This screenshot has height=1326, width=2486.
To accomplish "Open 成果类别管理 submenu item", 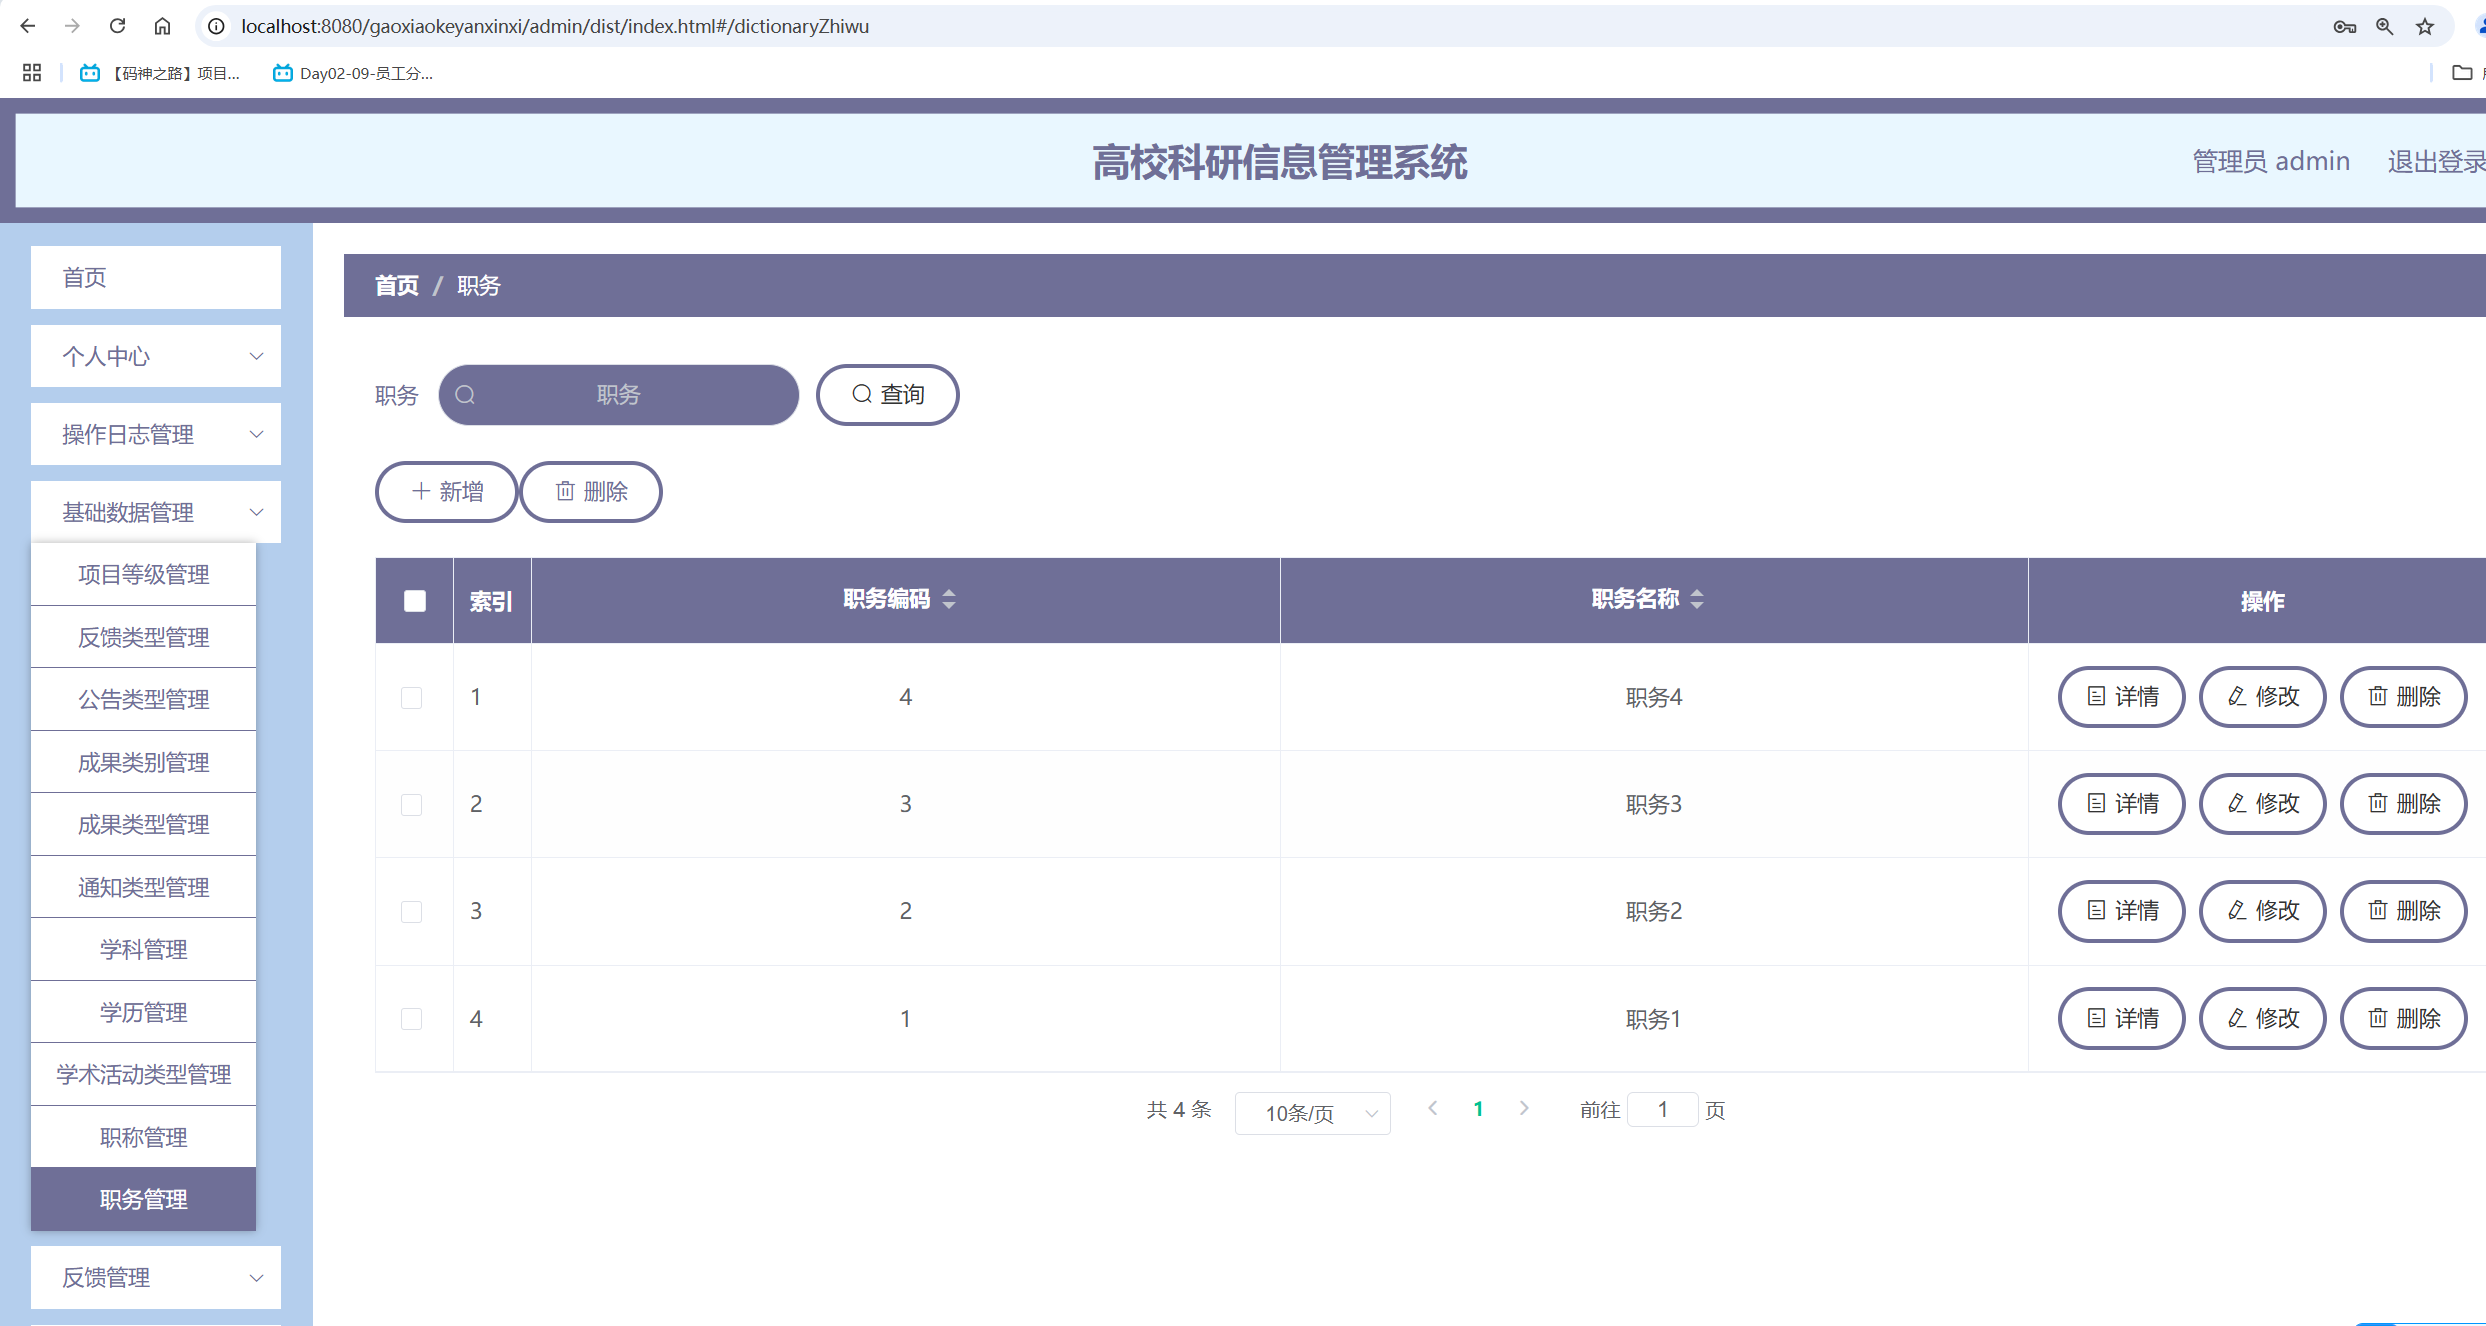I will (144, 762).
